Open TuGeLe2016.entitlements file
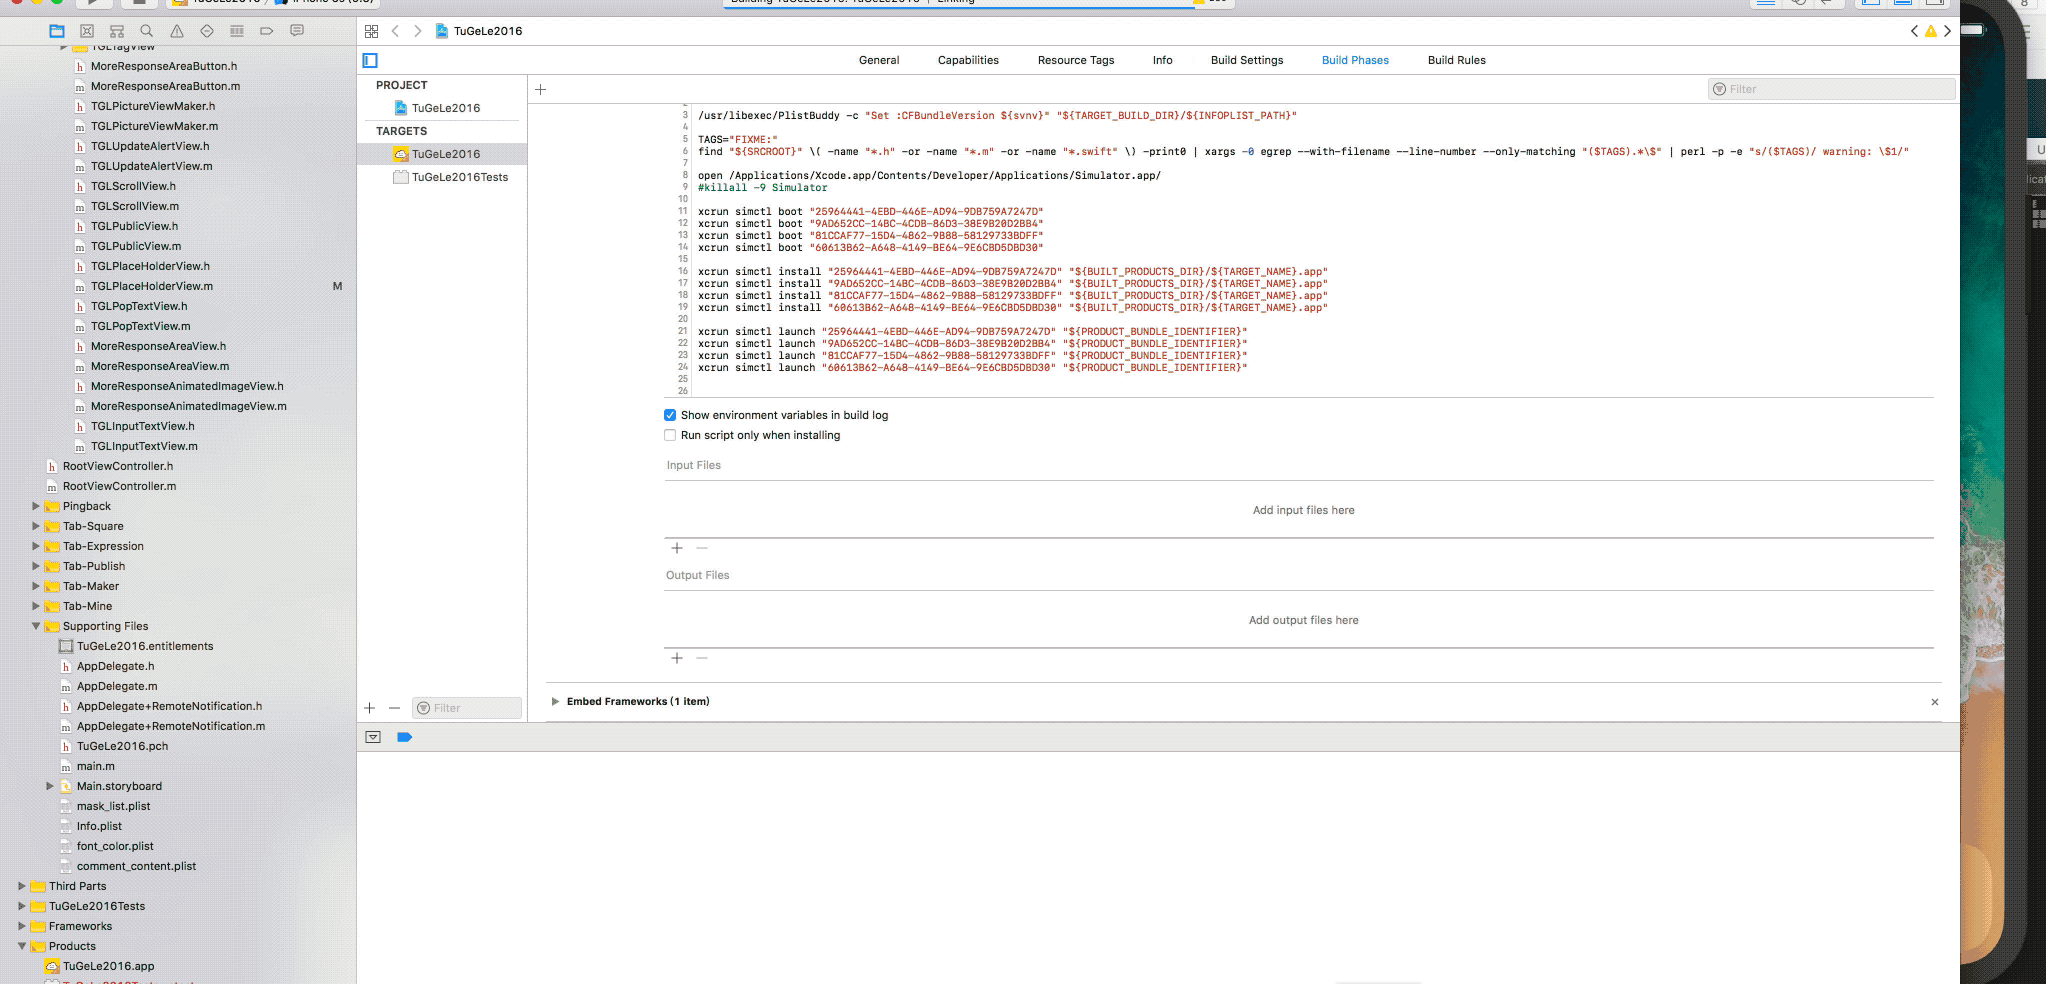The width and height of the screenshot is (2046, 984). pyautogui.click(x=145, y=646)
